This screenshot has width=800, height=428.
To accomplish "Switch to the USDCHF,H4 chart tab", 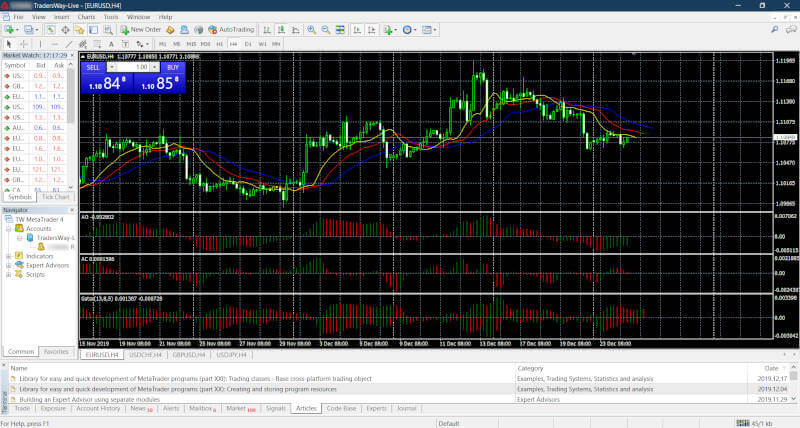I will pyautogui.click(x=145, y=355).
